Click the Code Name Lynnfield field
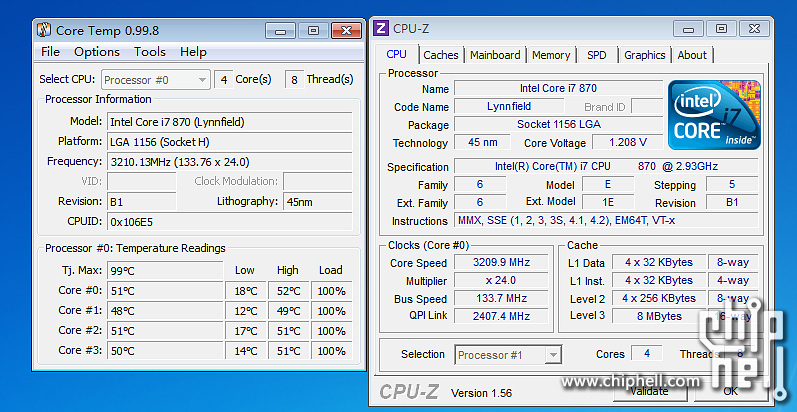Screen dimensions: 797x412 [509, 106]
